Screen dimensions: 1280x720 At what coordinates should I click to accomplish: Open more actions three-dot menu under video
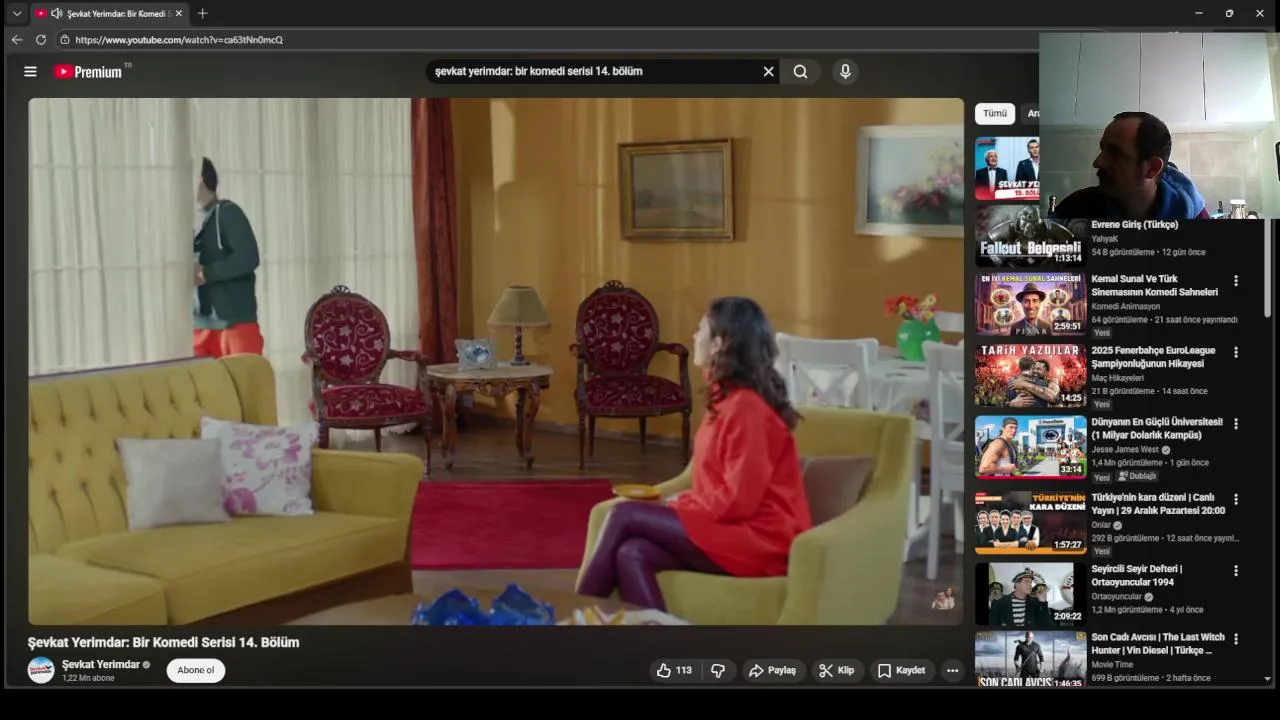click(952, 670)
